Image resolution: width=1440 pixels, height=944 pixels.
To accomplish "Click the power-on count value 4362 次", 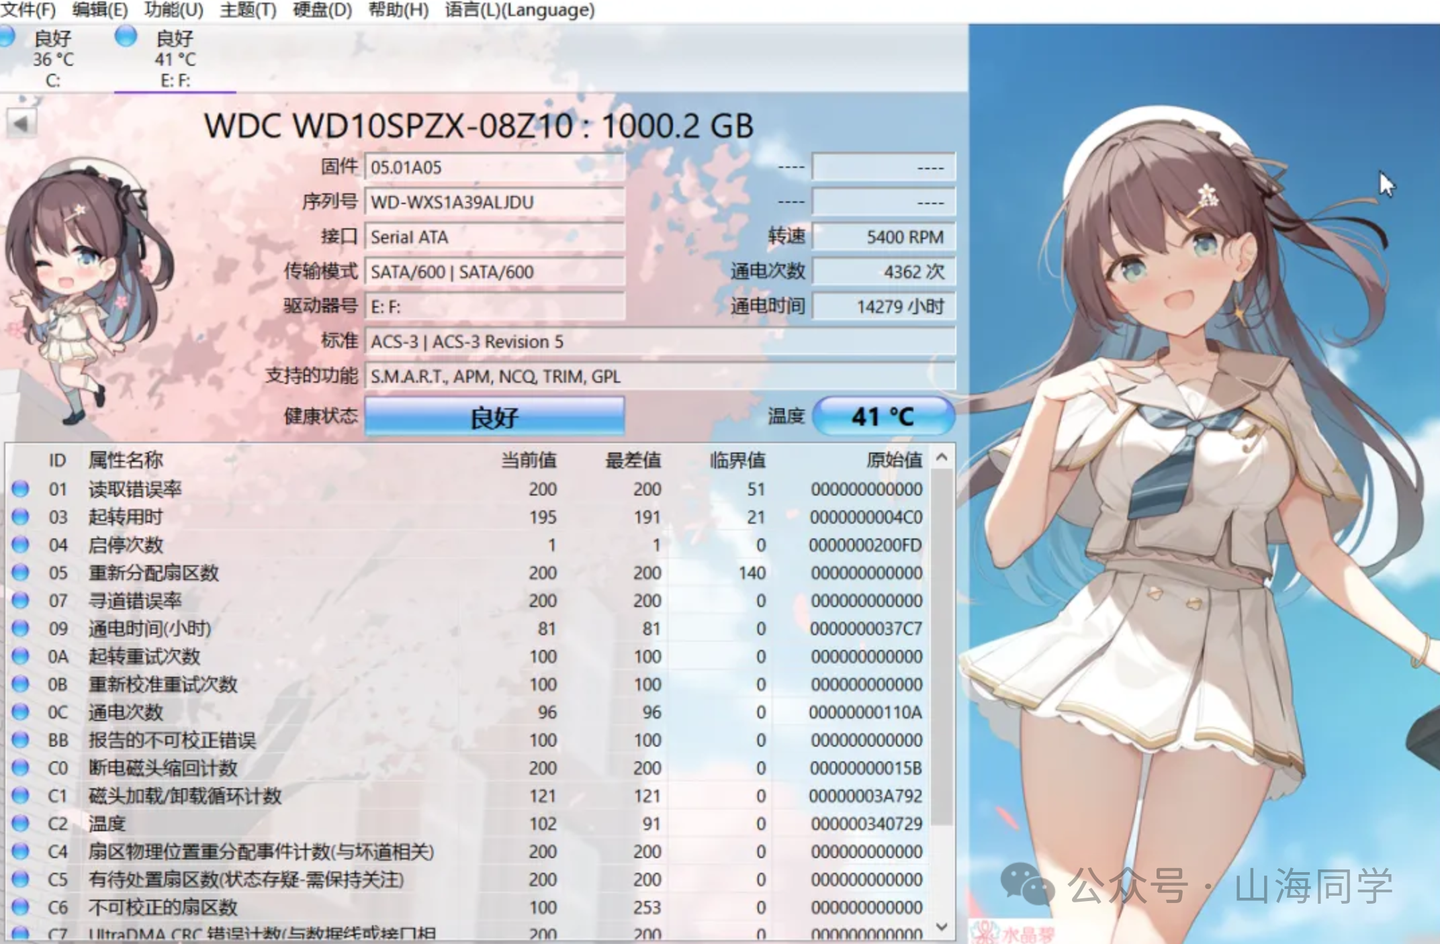I will pos(884,271).
